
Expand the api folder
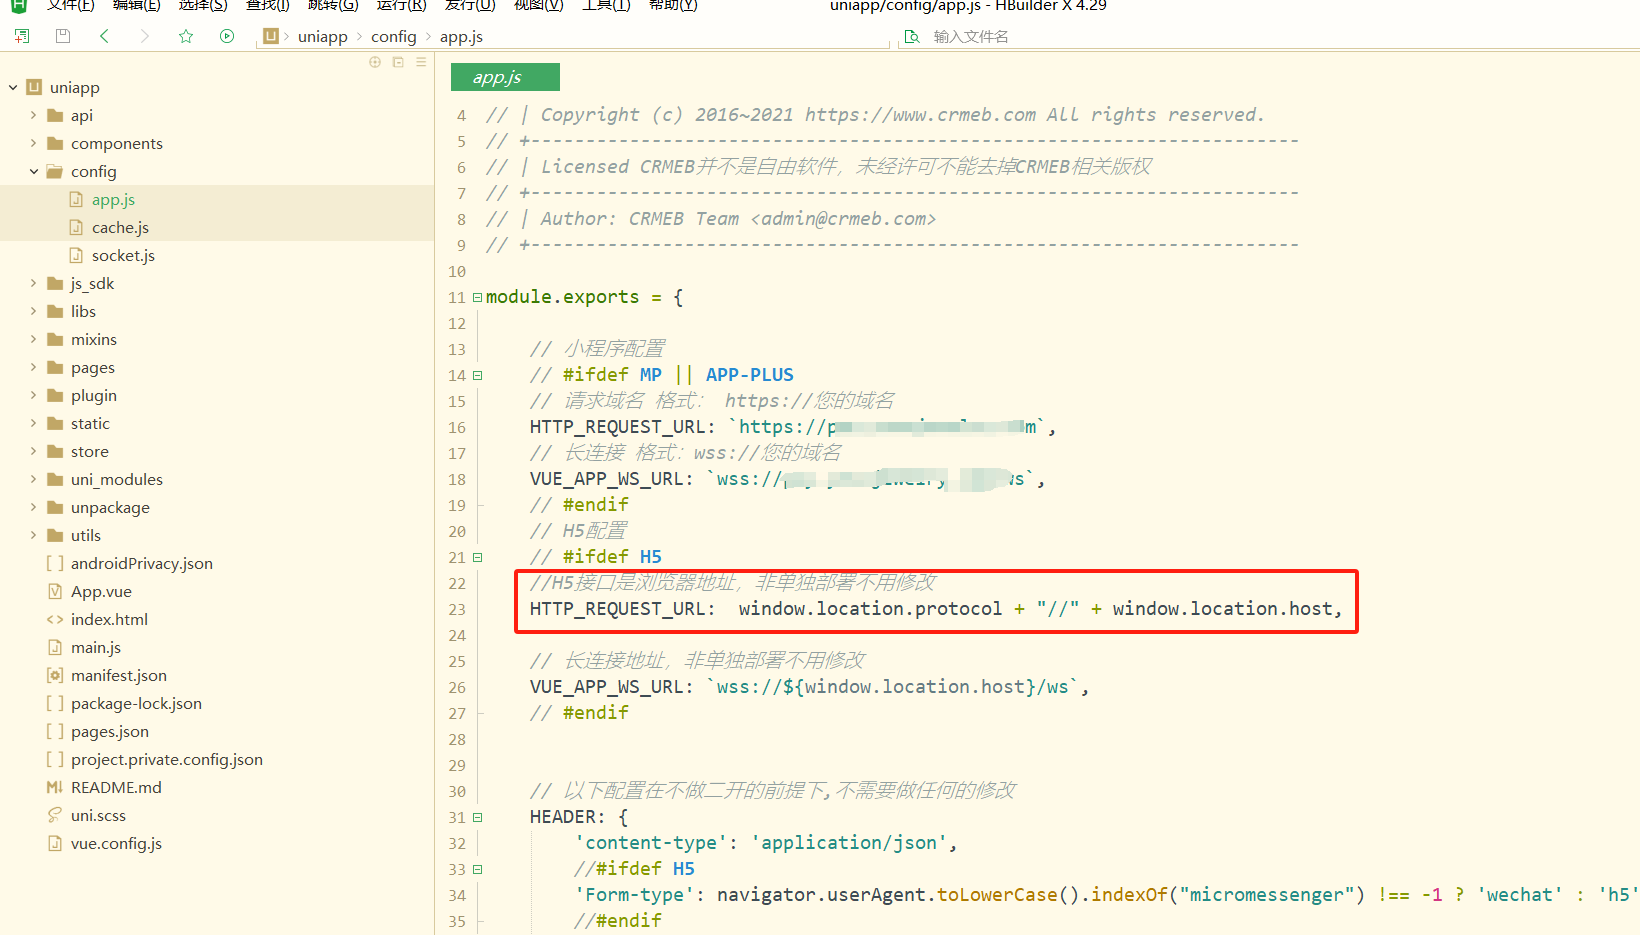tap(33, 115)
